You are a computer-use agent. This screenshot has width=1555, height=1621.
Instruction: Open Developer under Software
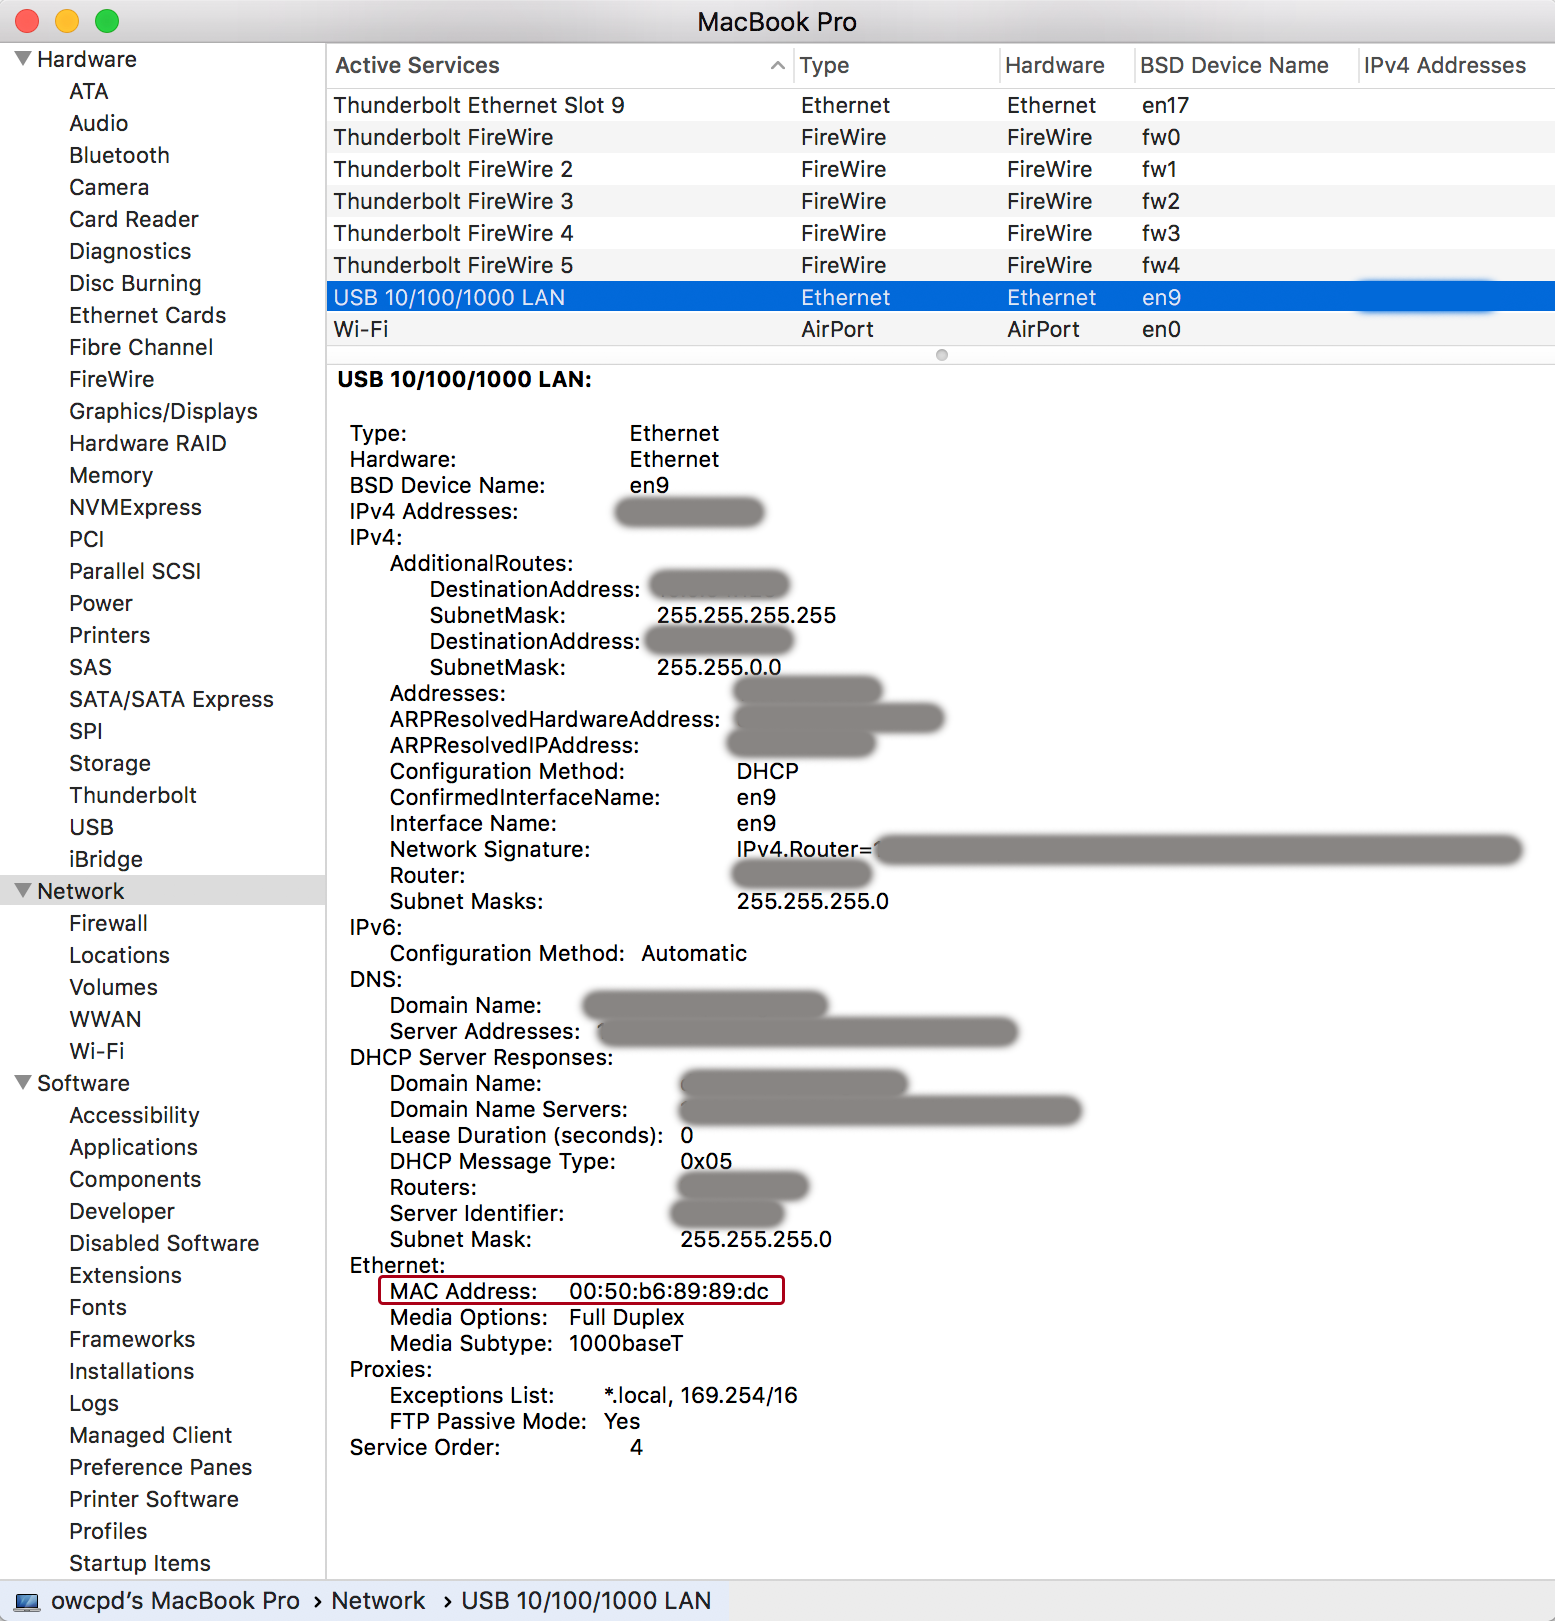click(x=122, y=1211)
